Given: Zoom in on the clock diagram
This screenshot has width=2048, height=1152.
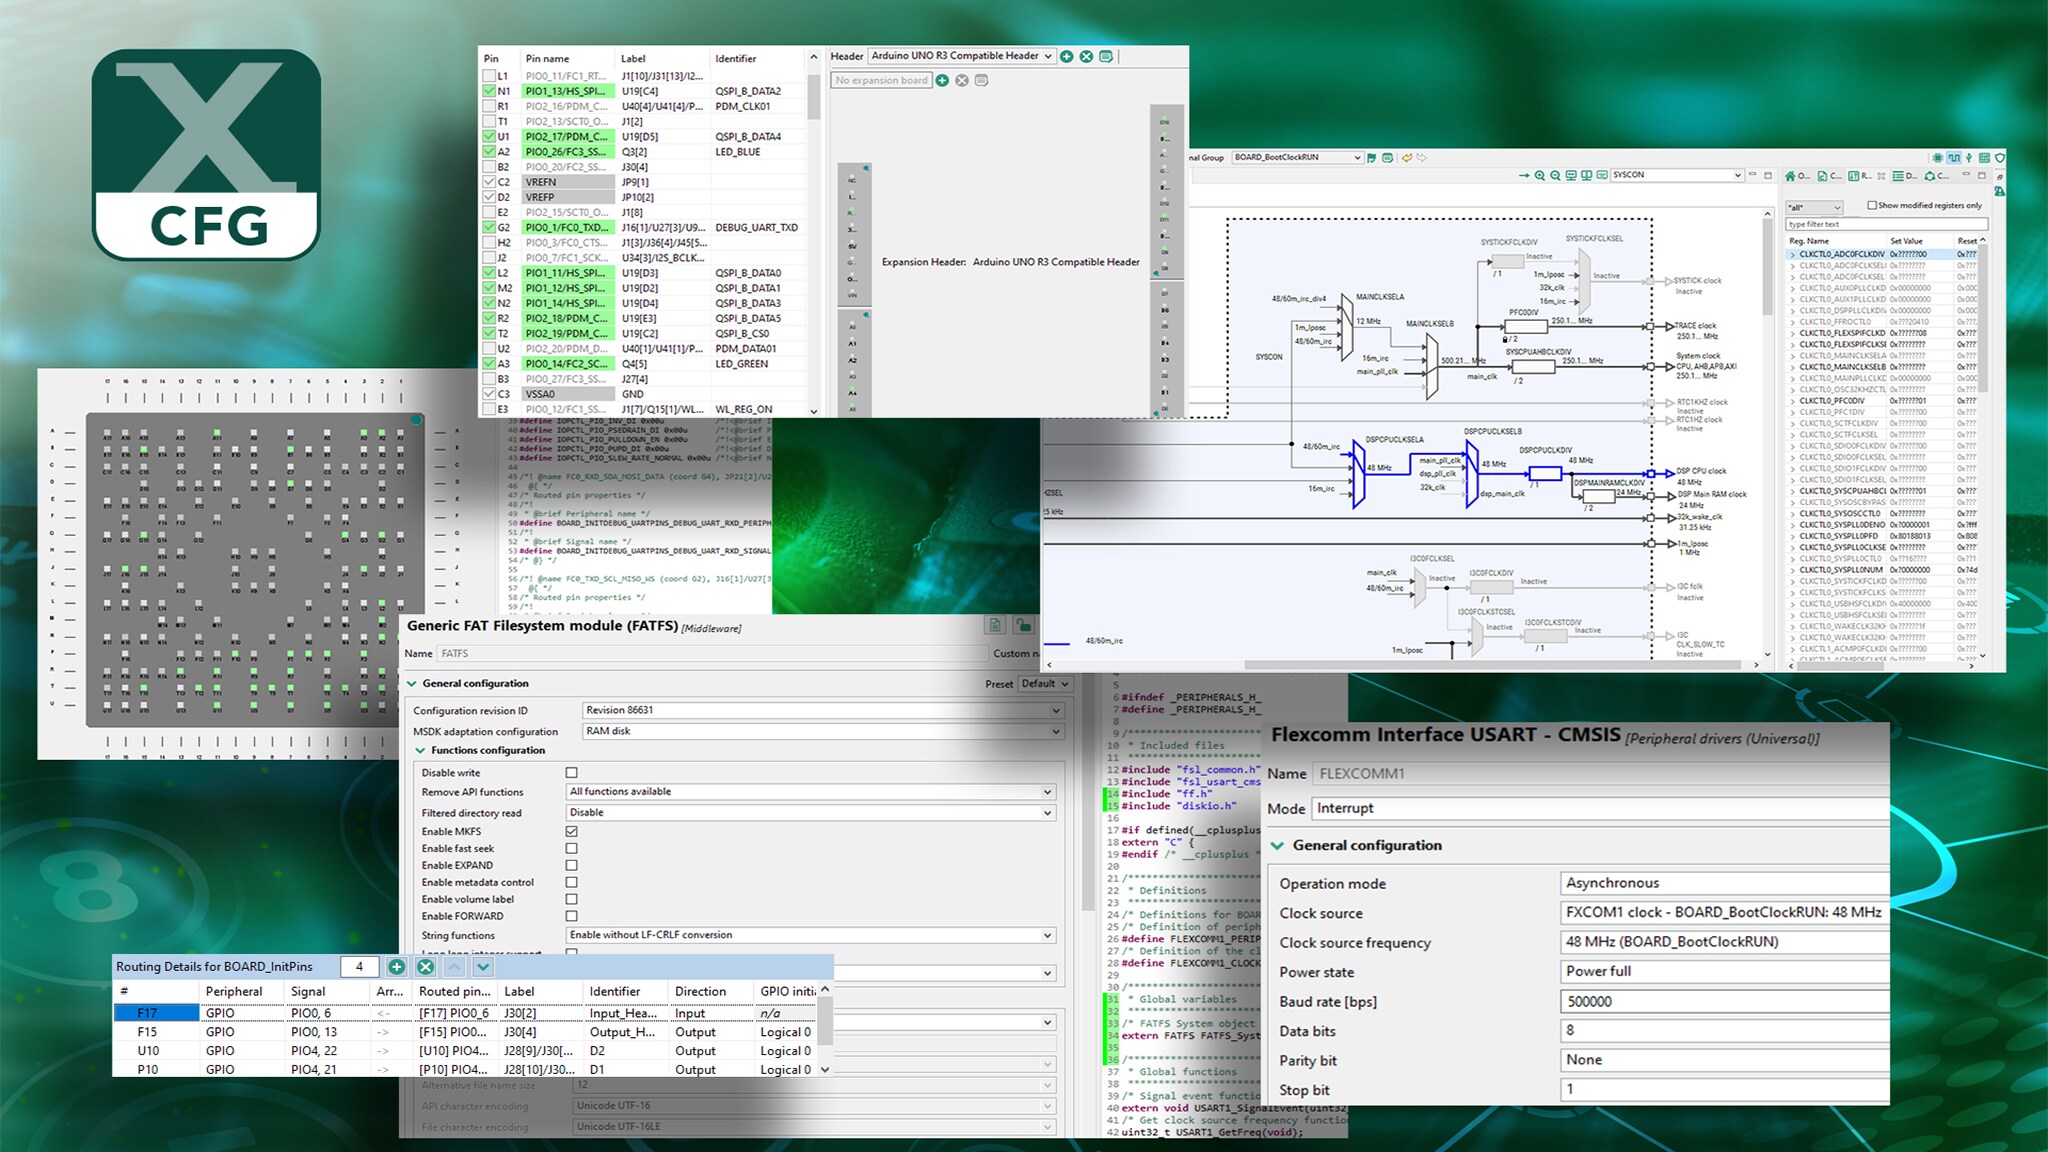Looking at the screenshot, I should tap(1540, 175).
